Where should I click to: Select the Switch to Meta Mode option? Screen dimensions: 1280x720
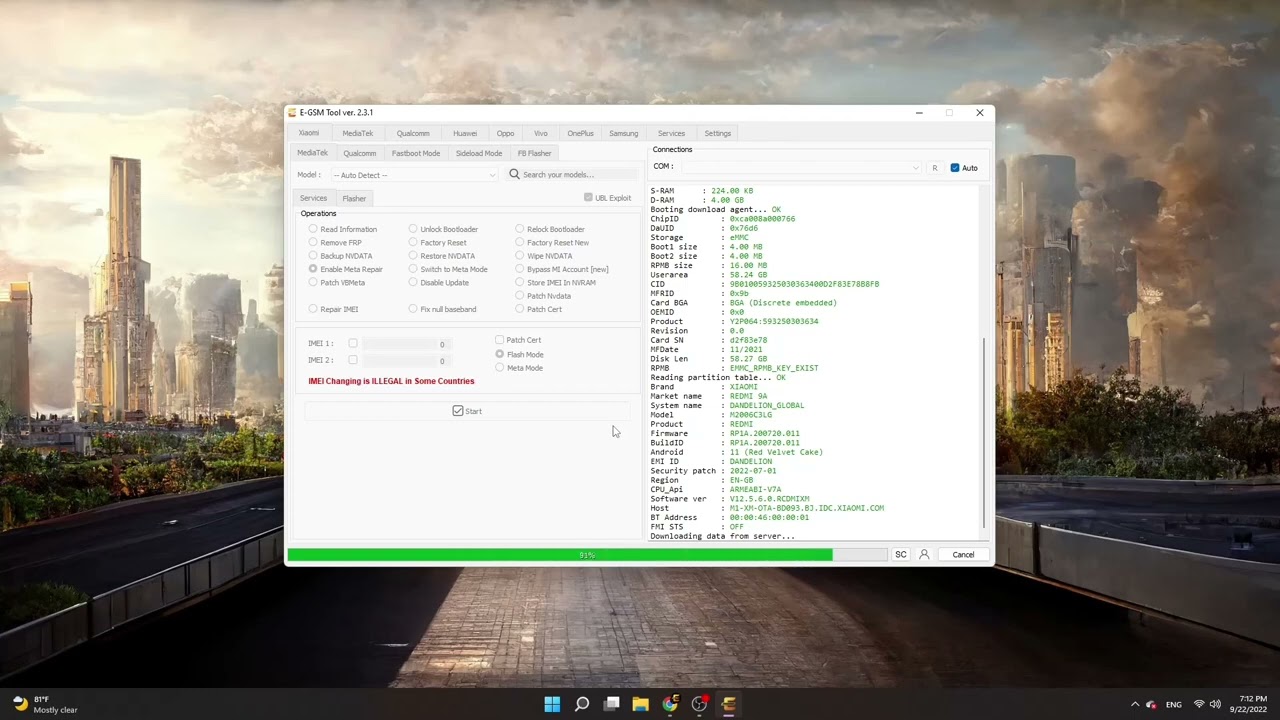point(413,269)
